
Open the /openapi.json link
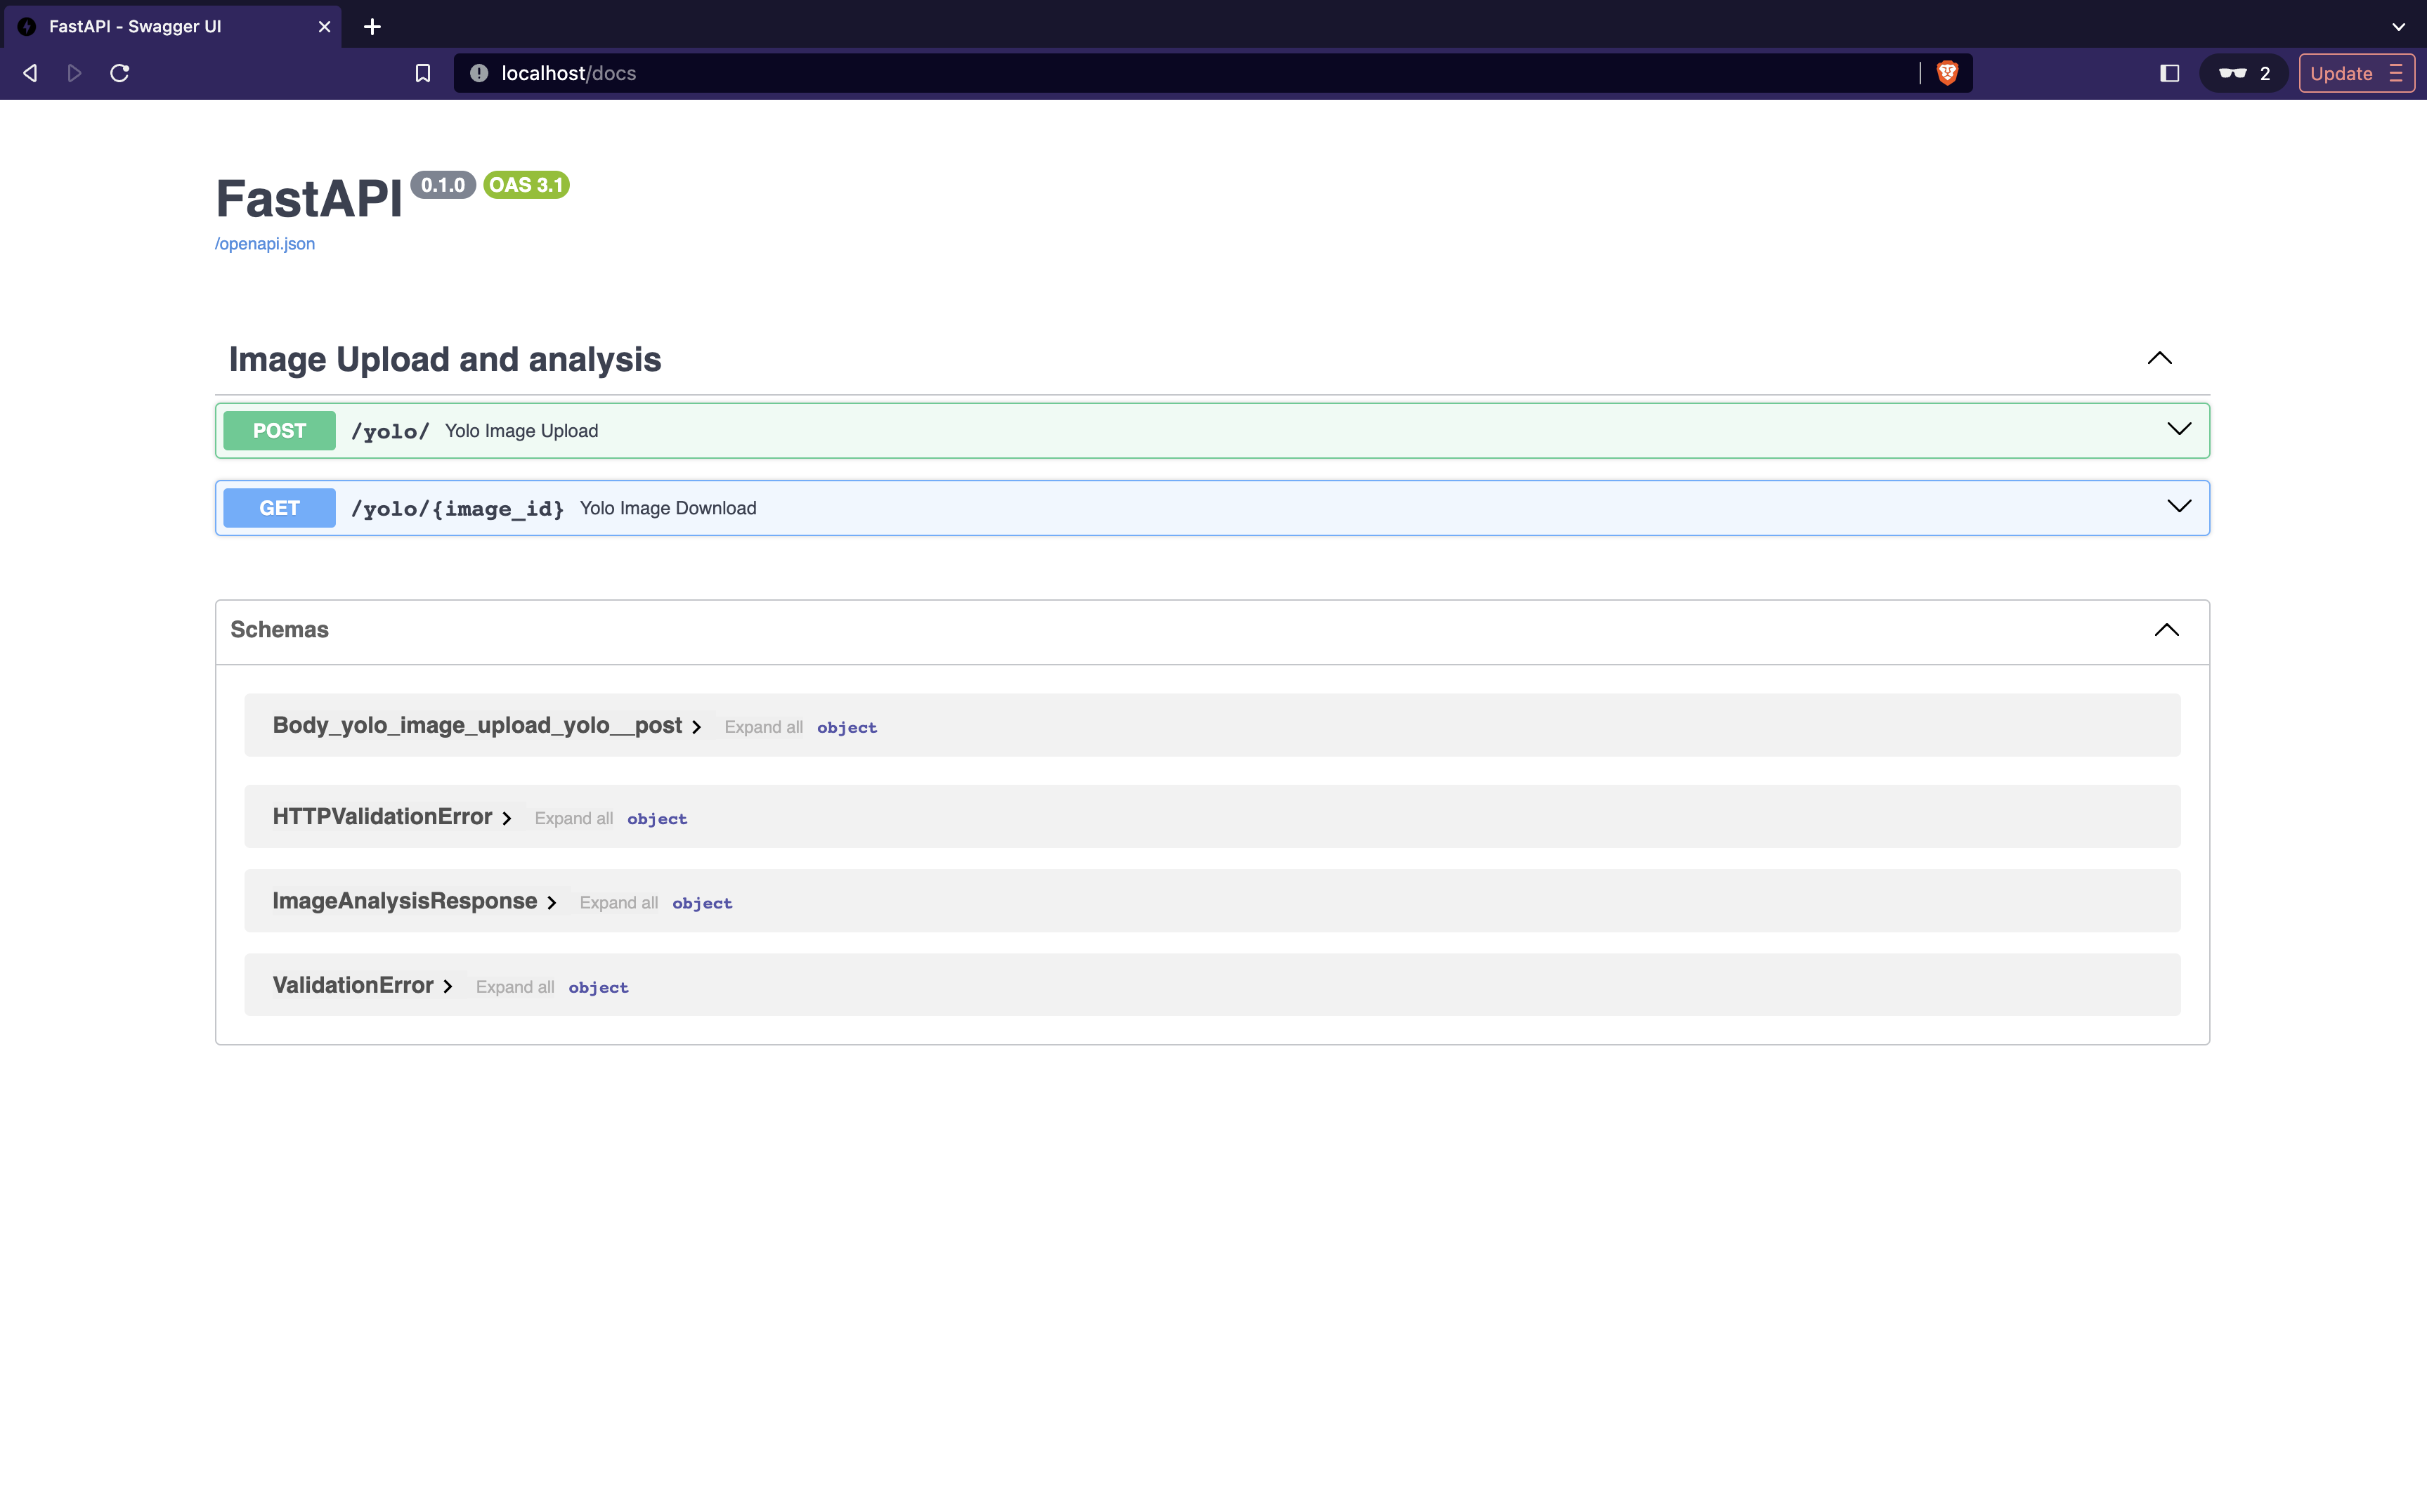pyautogui.click(x=265, y=244)
